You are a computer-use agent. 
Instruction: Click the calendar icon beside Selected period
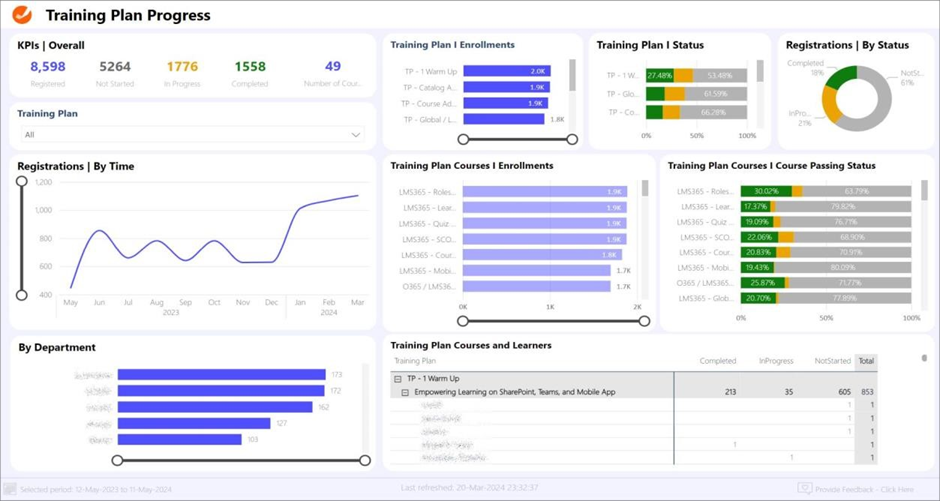coord(11,488)
